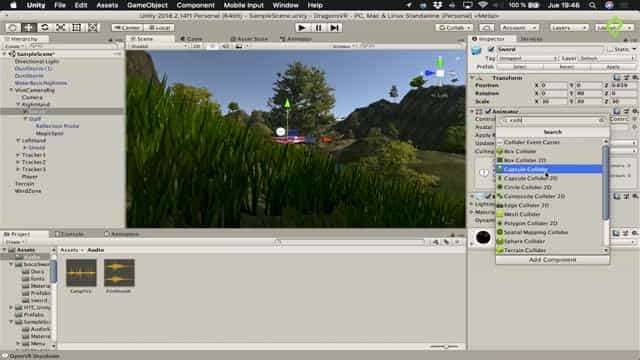The height and width of the screenshot is (360, 640).
Task: Adjust the asset thumbnail size slider
Action: tap(445, 347)
